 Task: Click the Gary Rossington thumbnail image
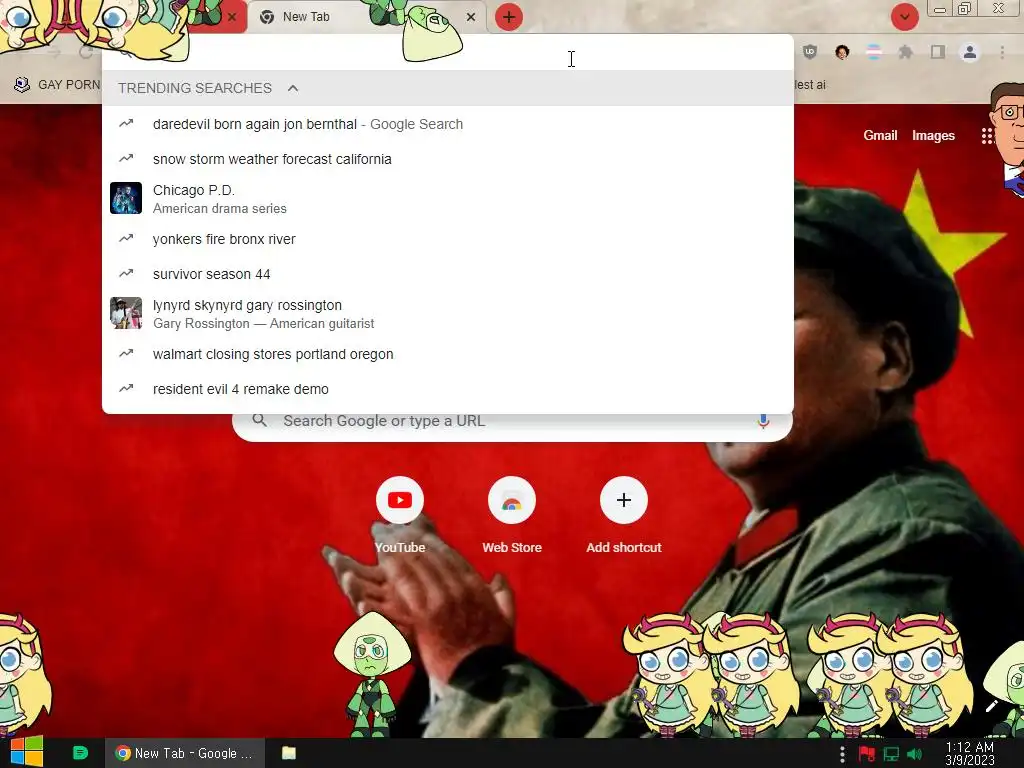click(126, 313)
